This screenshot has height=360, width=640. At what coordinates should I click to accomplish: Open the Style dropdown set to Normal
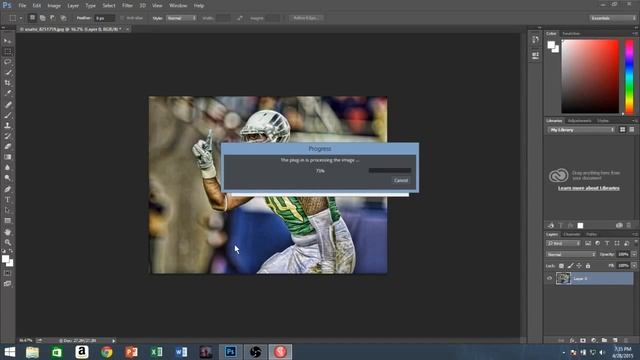click(x=181, y=18)
